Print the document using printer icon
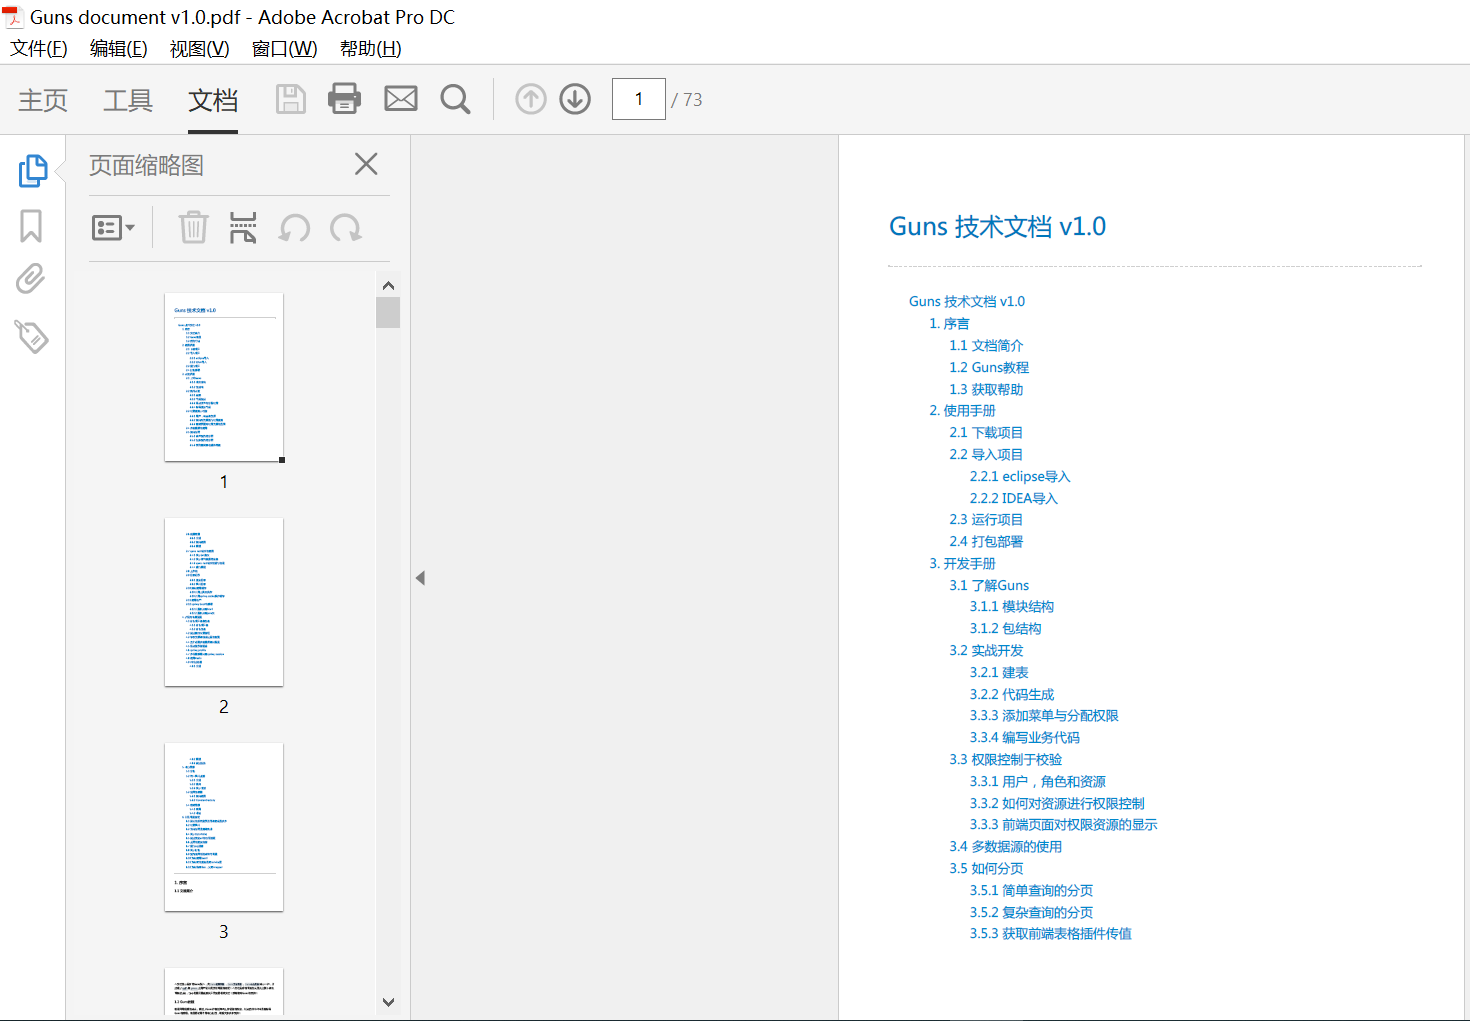Image resolution: width=1470 pixels, height=1021 pixels. point(344,99)
